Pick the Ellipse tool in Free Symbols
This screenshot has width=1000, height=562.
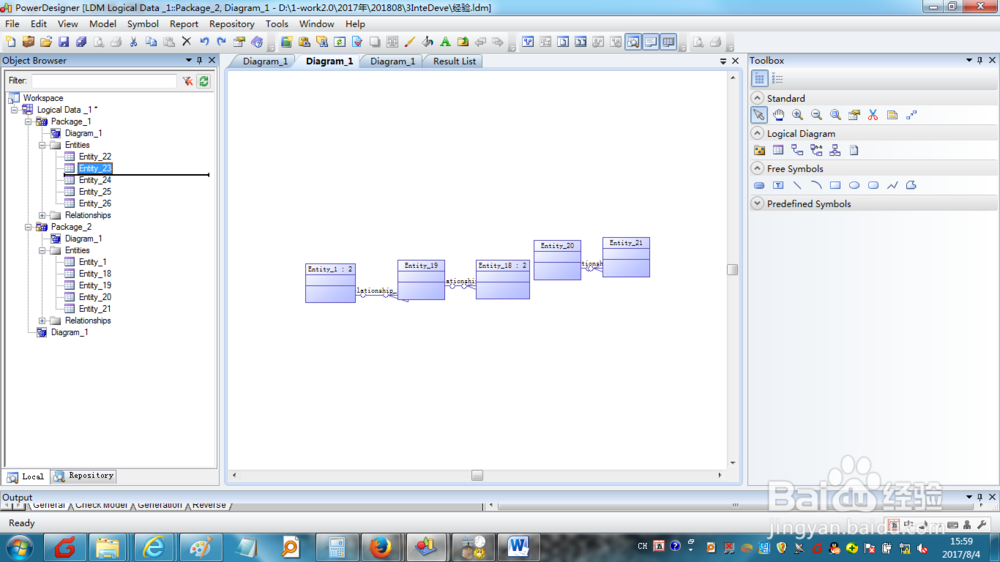[854, 185]
